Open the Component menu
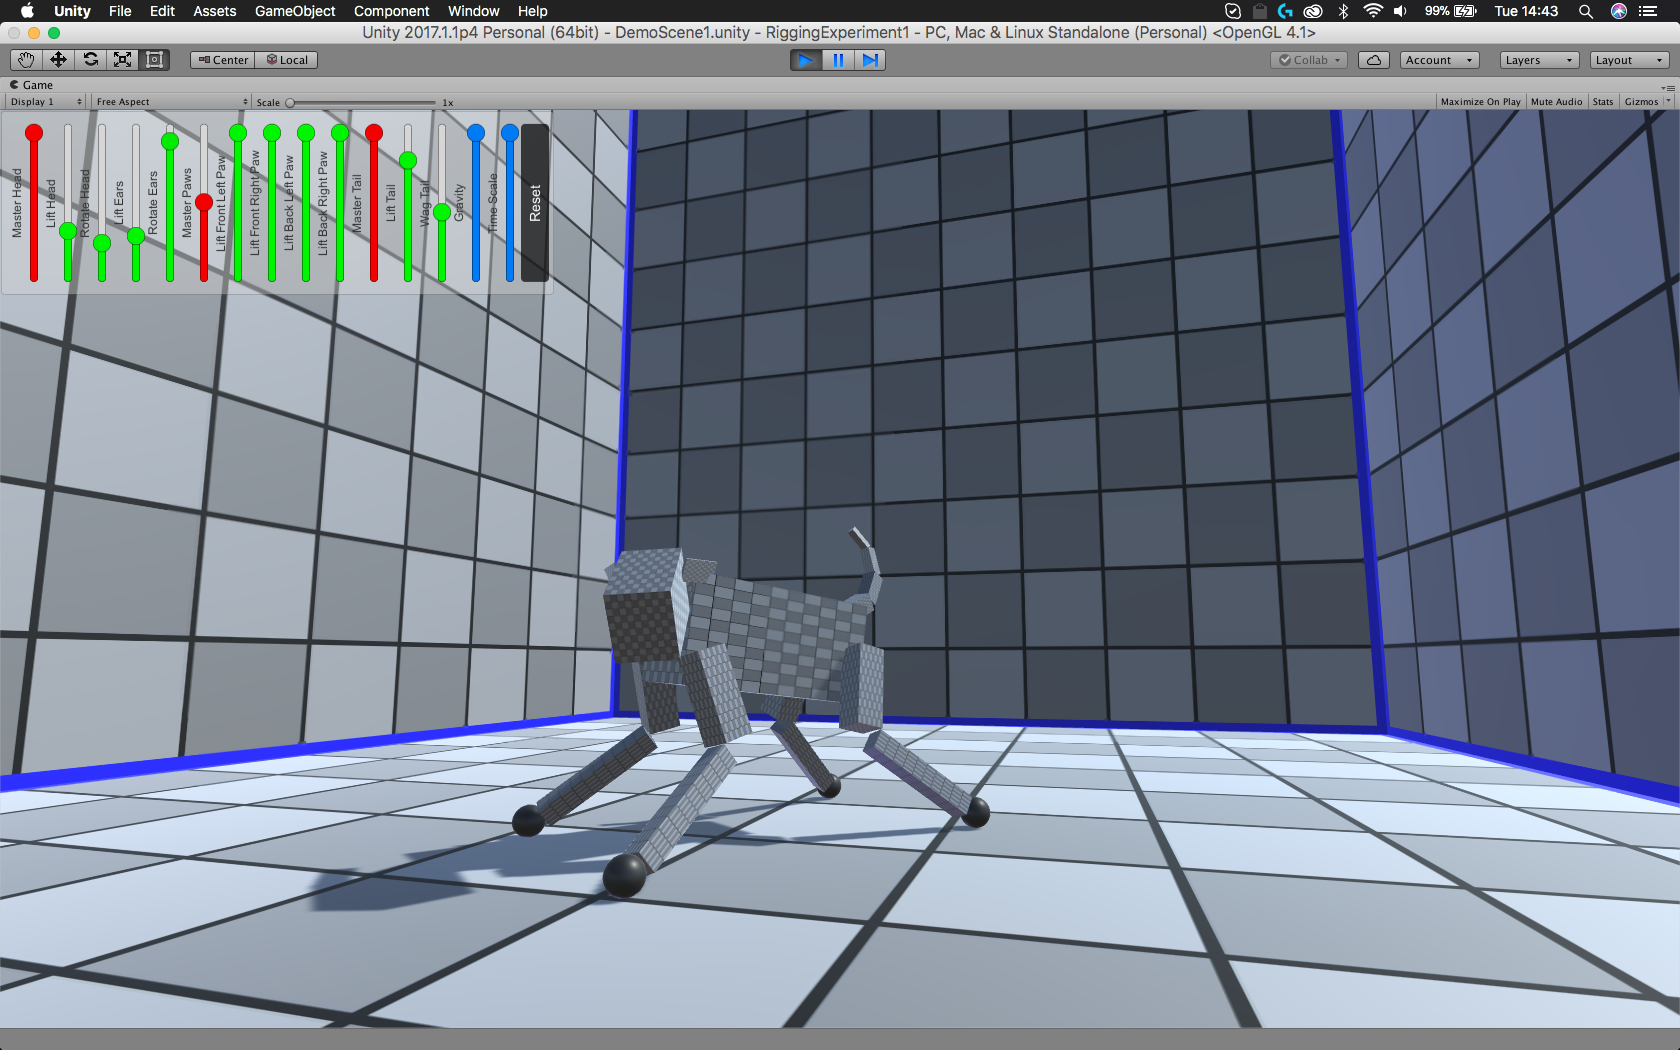1680x1050 pixels. [391, 11]
